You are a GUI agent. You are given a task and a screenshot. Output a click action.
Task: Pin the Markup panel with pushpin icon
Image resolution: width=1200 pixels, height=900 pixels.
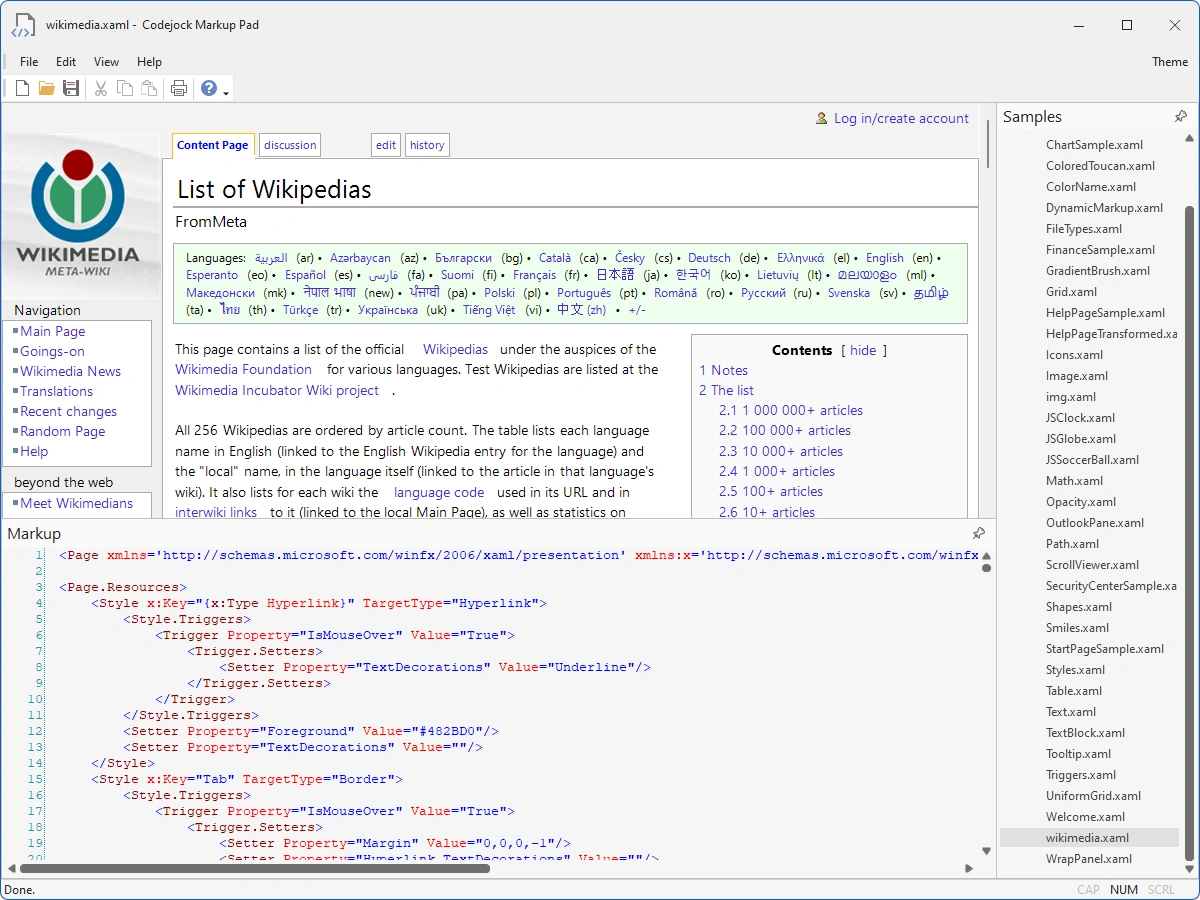click(x=979, y=534)
